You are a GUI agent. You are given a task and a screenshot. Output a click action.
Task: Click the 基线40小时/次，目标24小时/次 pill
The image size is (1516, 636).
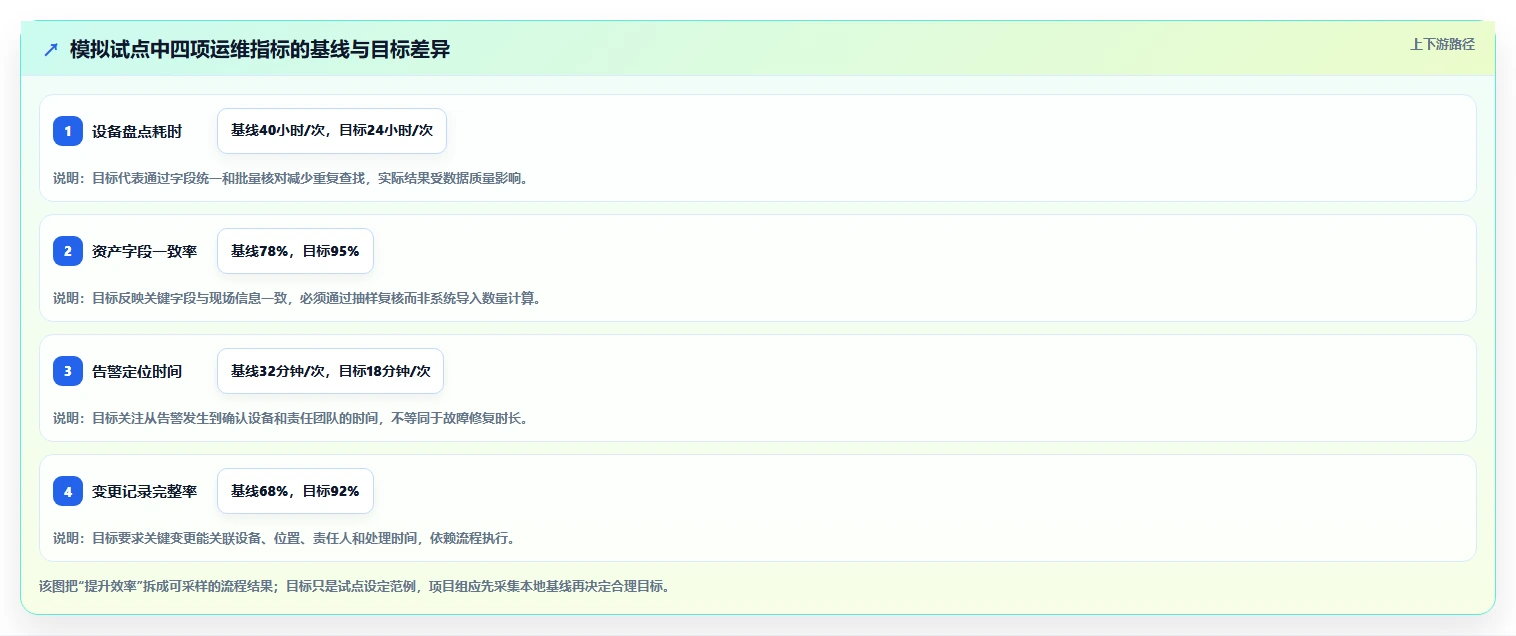[332, 131]
